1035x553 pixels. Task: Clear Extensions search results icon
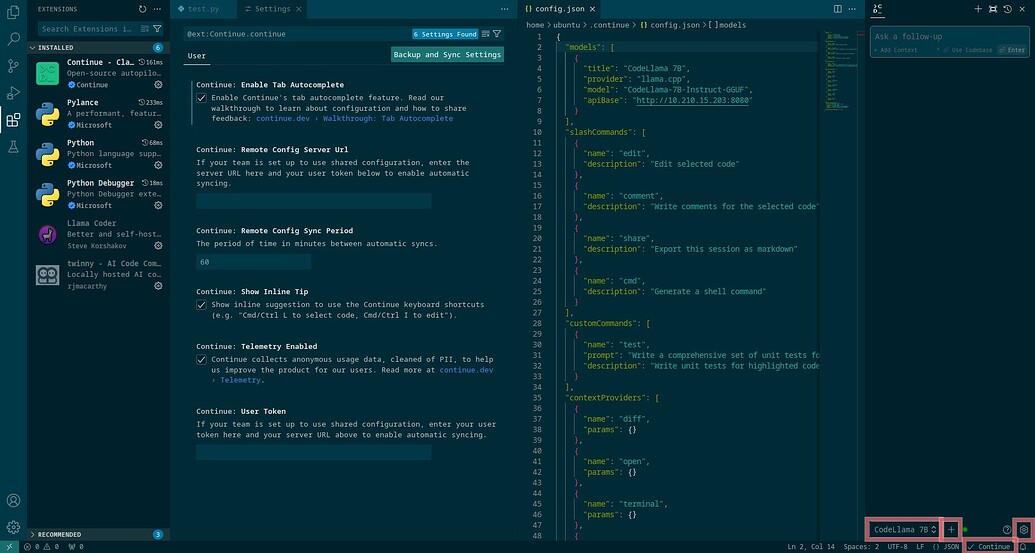(x=145, y=29)
